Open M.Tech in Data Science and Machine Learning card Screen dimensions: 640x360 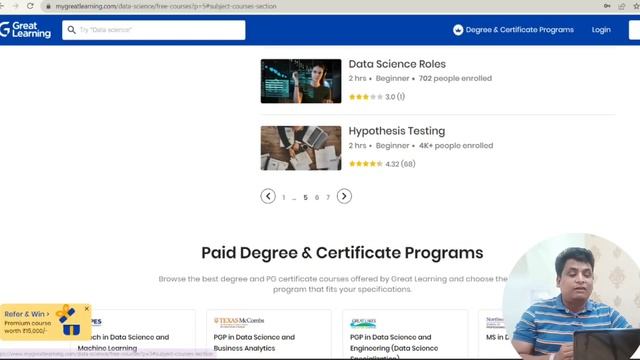coord(133,335)
